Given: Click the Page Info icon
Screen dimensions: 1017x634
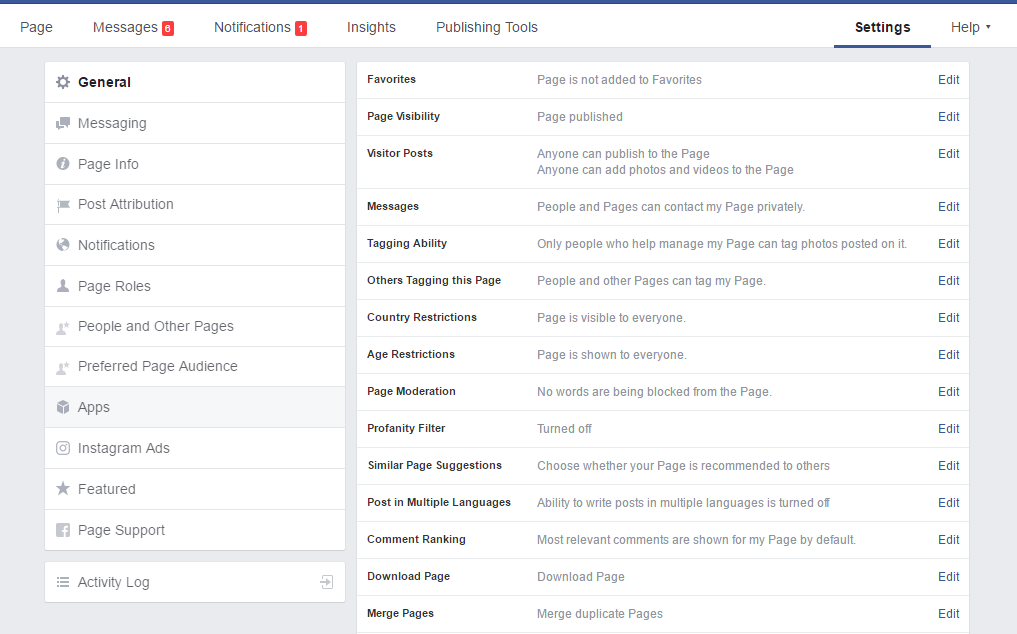Looking at the screenshot, I should click(x=62, y=164).
